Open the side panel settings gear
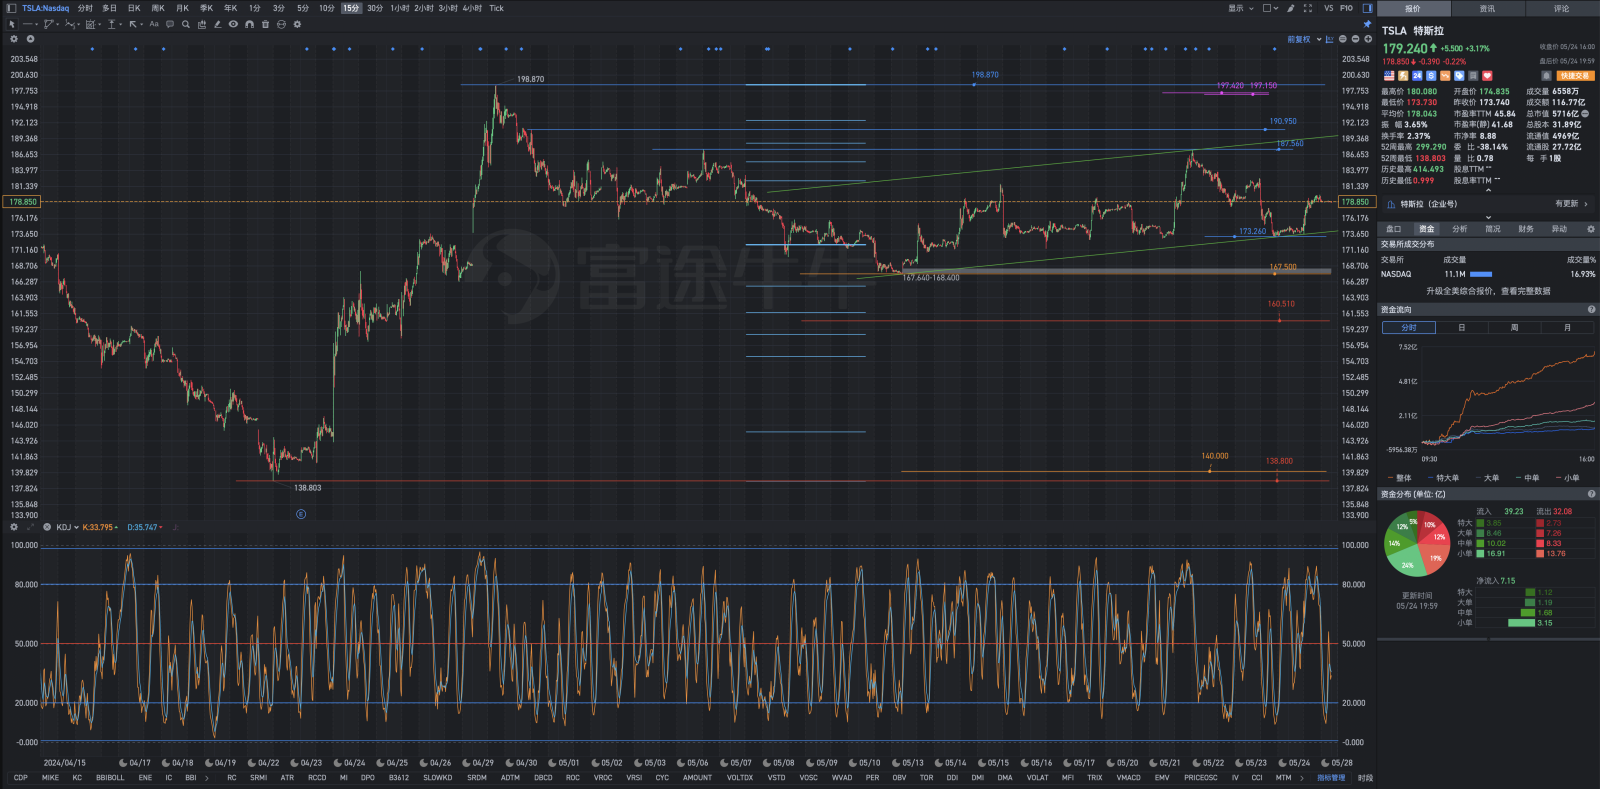The width and height of the screenshot is (1600, 789). point(1591,229)
